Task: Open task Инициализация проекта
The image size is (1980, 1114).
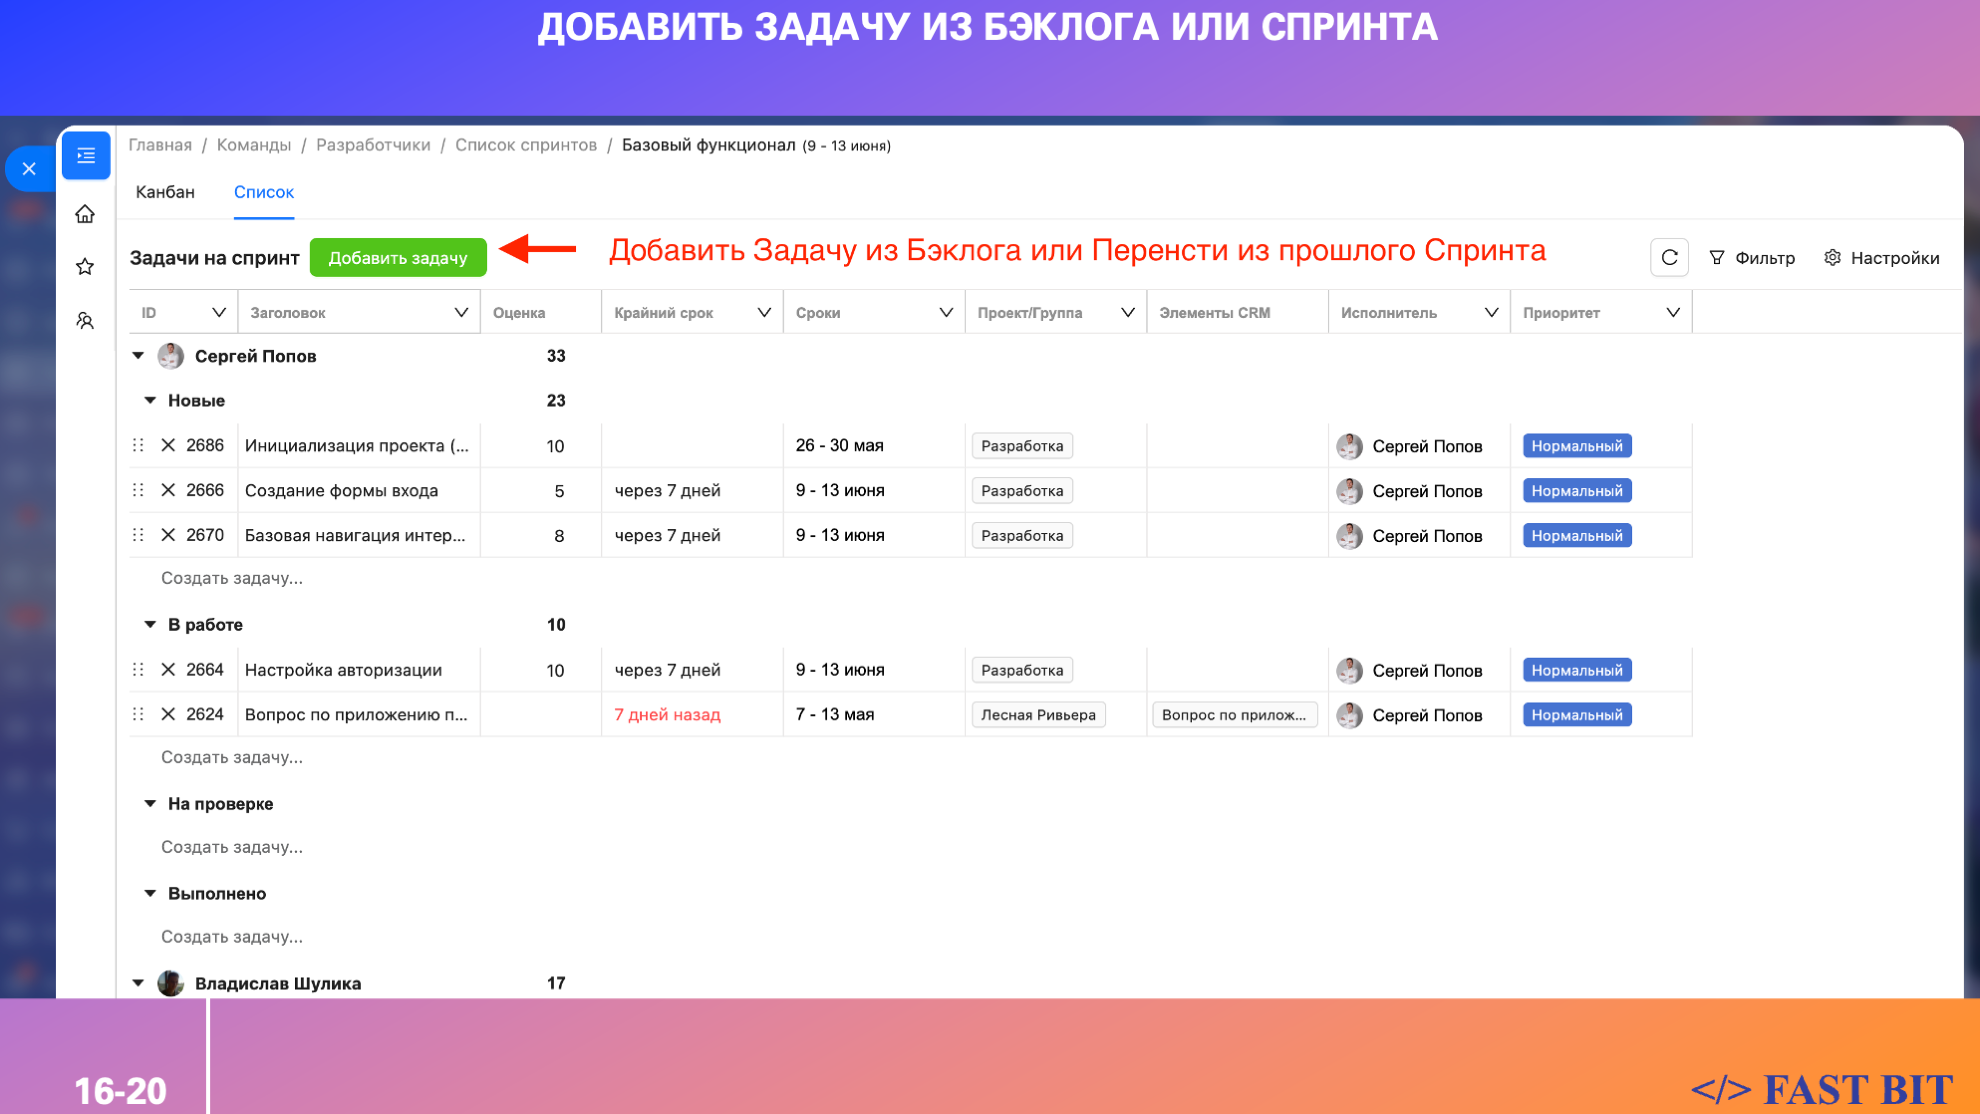Action: pyautogui.click(x=357, y=446)
